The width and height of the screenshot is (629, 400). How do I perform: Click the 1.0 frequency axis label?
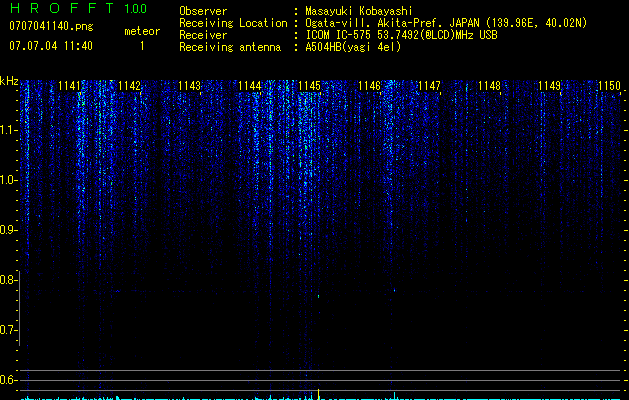7,180
